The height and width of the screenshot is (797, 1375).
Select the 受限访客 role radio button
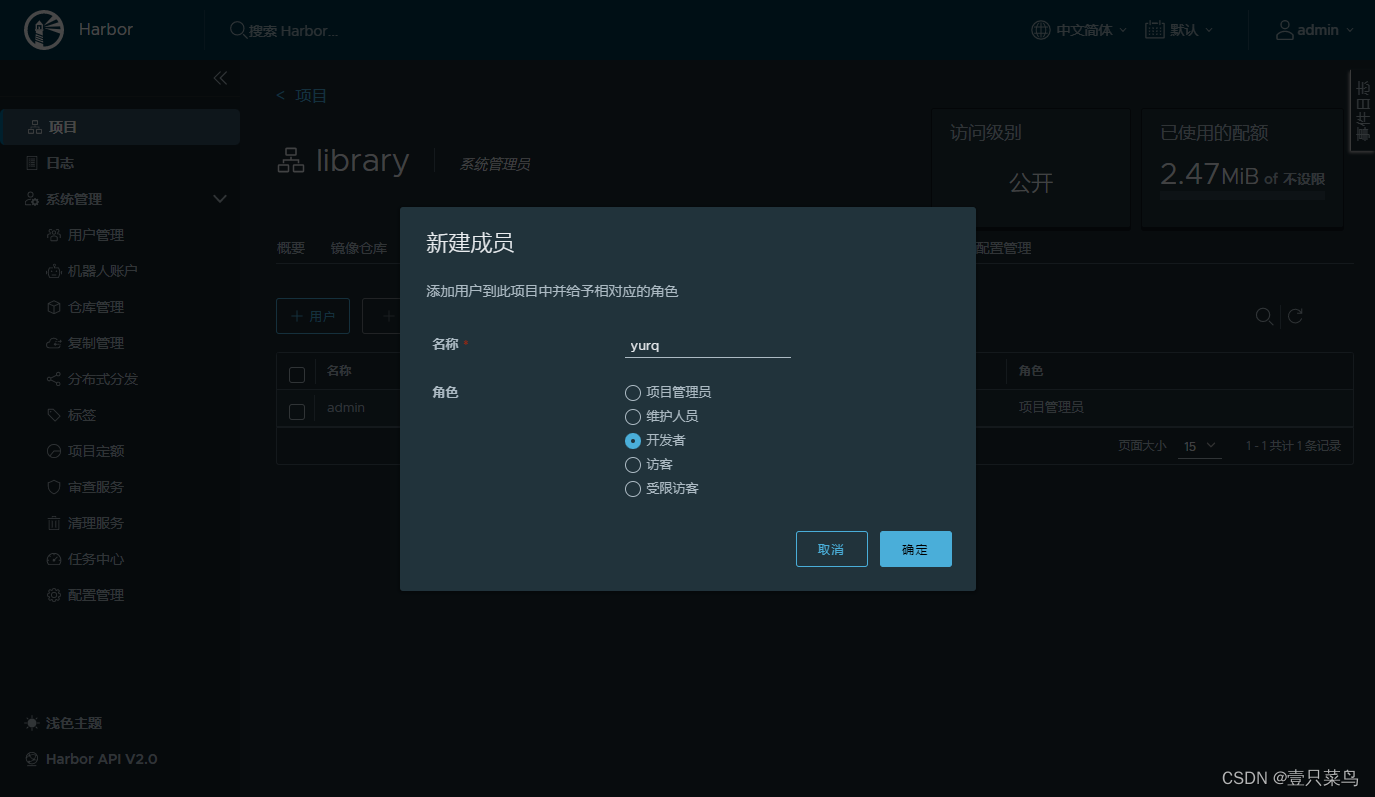tap(632, 489)
